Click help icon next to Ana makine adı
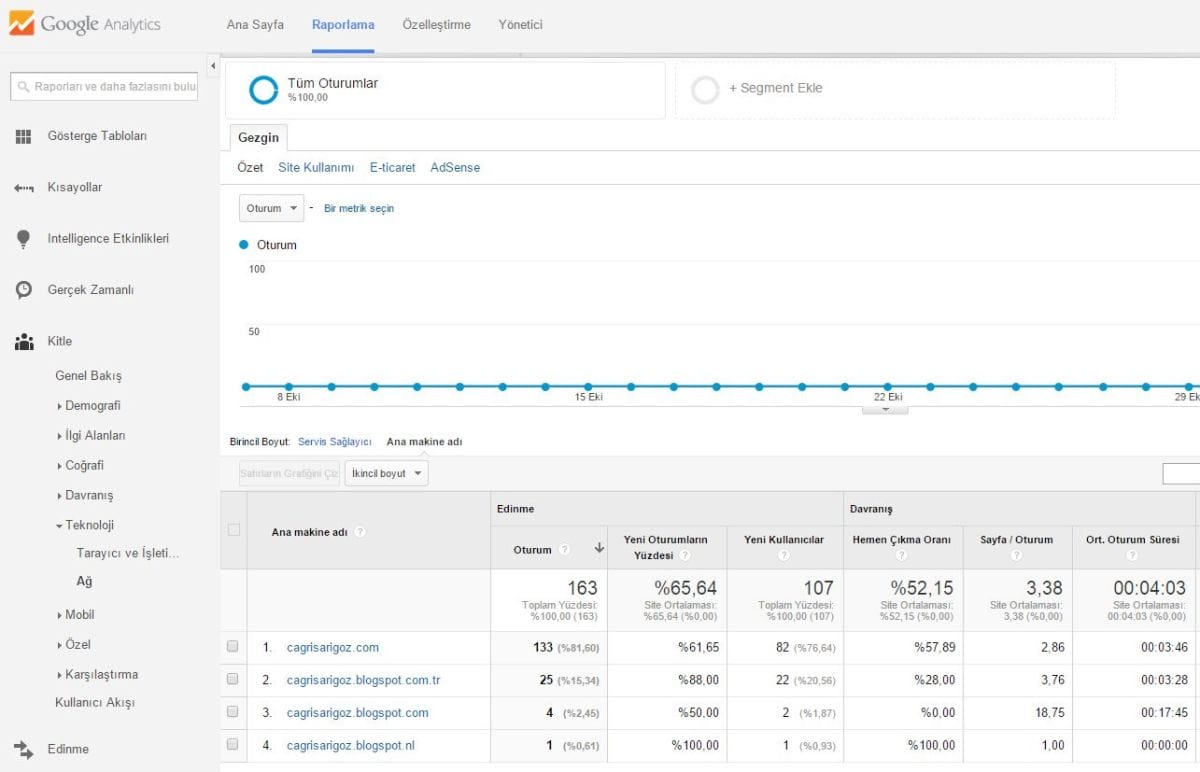 (360, 532)
